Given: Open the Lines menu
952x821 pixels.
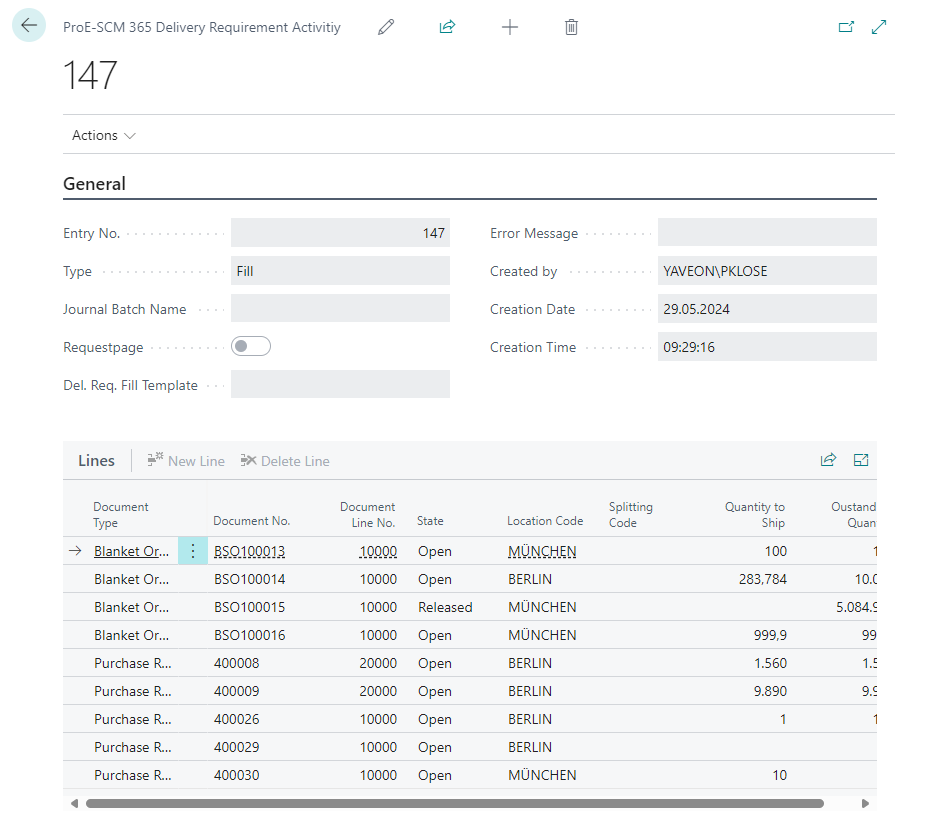Looking at the screenshot, I should click(97, 460).
